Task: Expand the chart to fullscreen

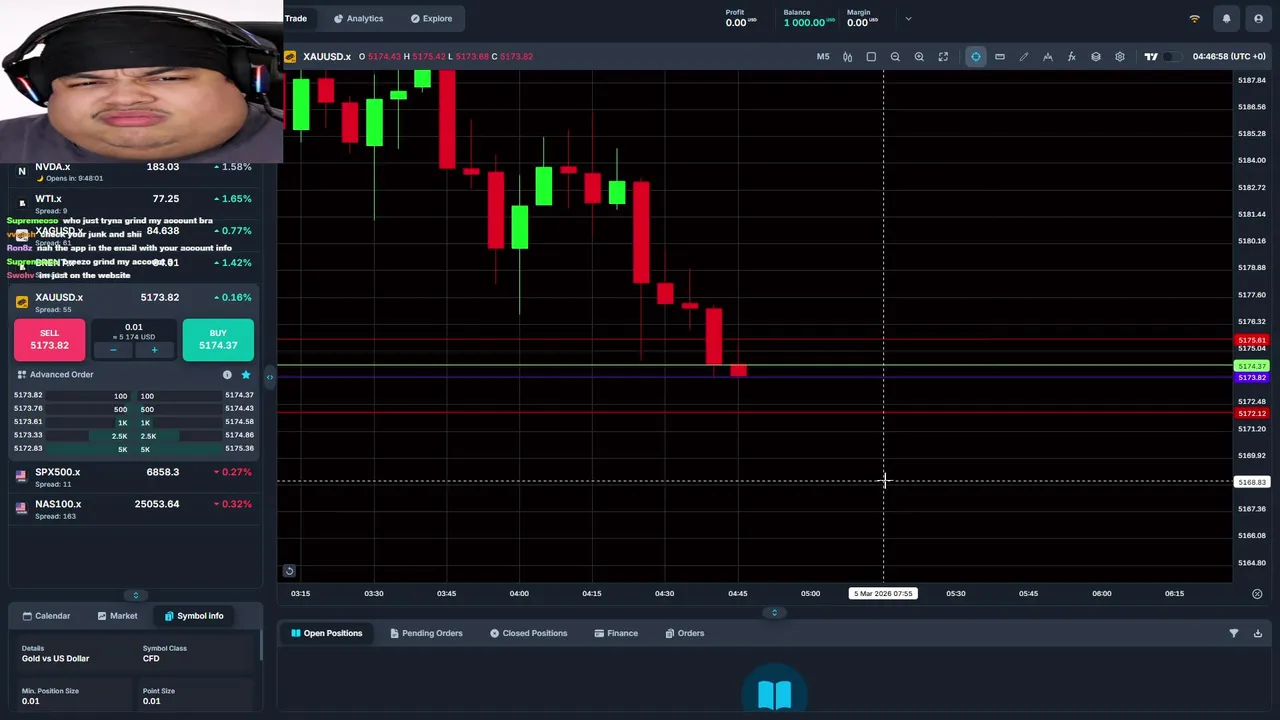Action: click(x=943, y=57)
